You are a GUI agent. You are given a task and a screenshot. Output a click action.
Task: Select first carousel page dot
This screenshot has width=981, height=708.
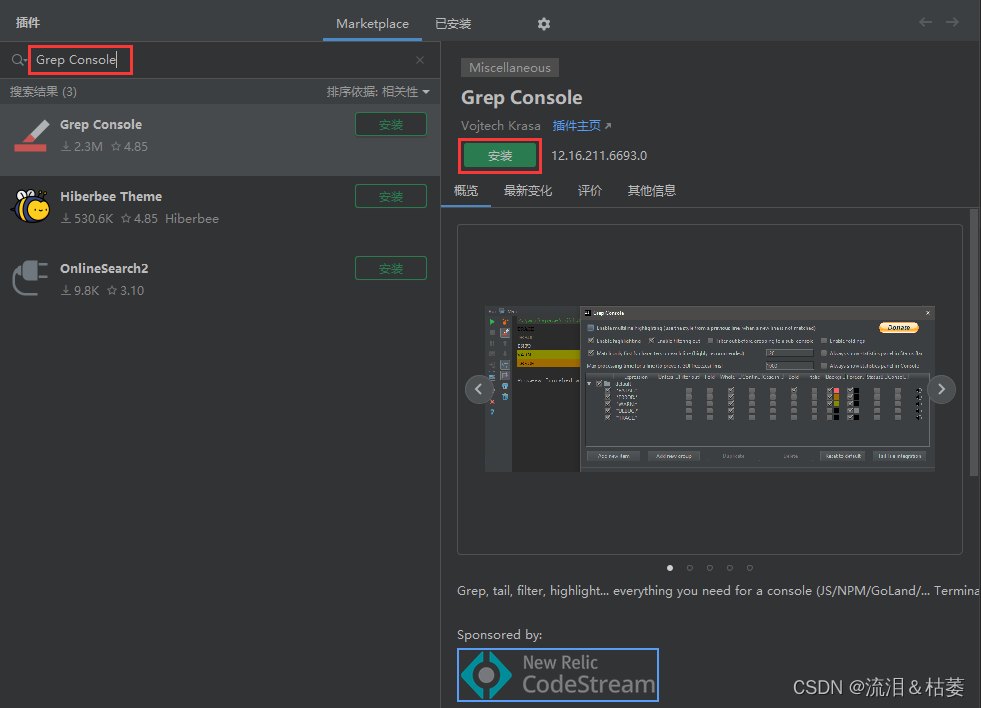[670, 568]
